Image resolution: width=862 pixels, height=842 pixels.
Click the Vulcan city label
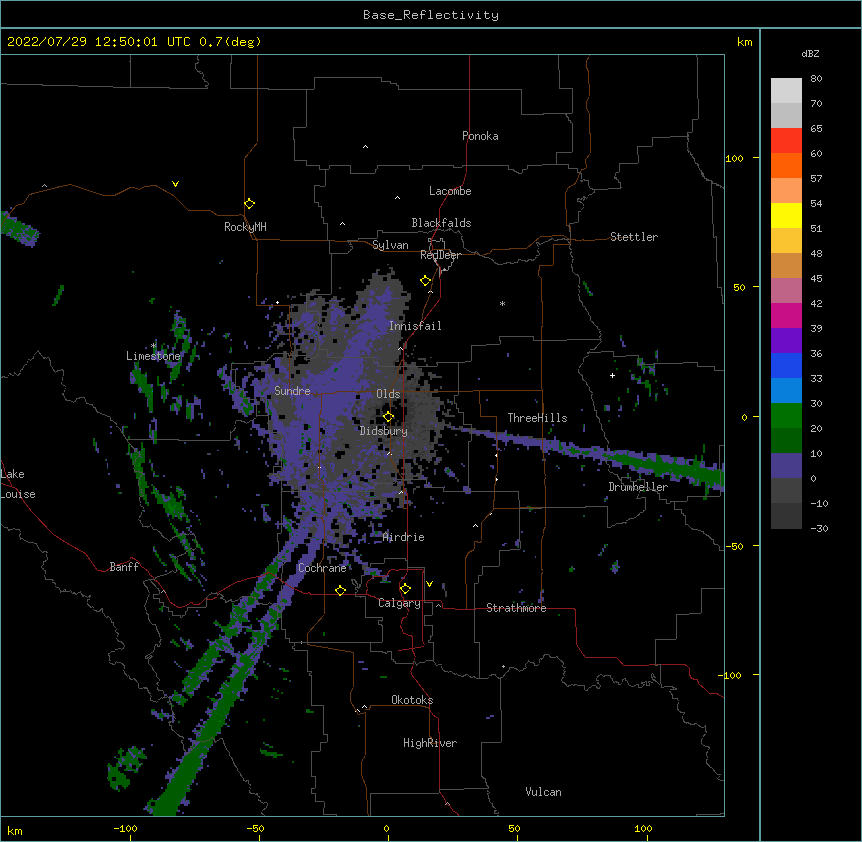[543, 792]
